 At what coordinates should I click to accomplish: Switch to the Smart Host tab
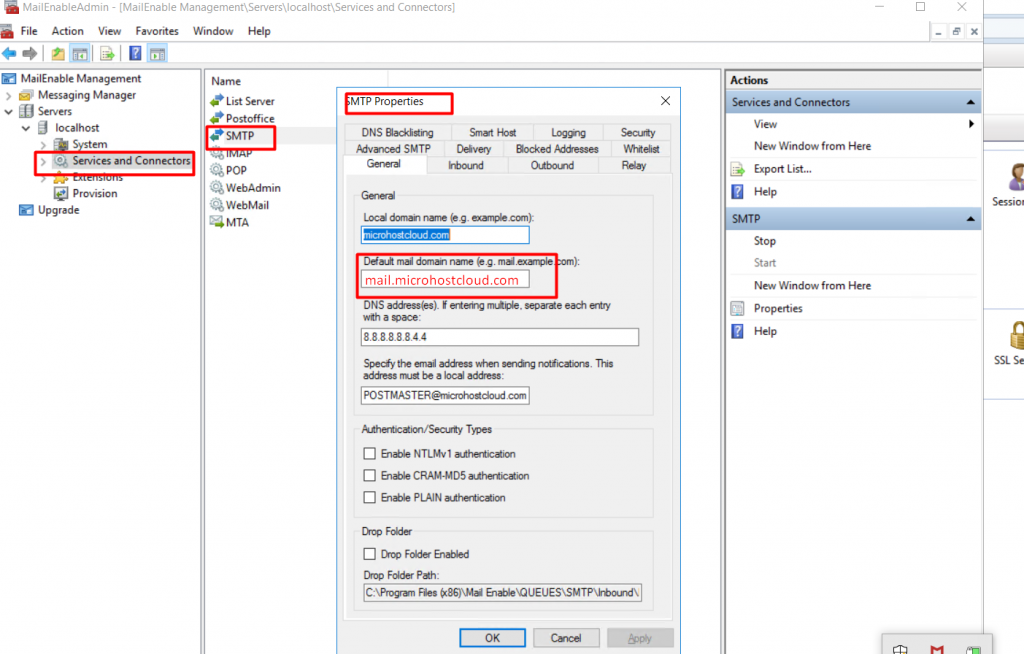tap(492, 133)
